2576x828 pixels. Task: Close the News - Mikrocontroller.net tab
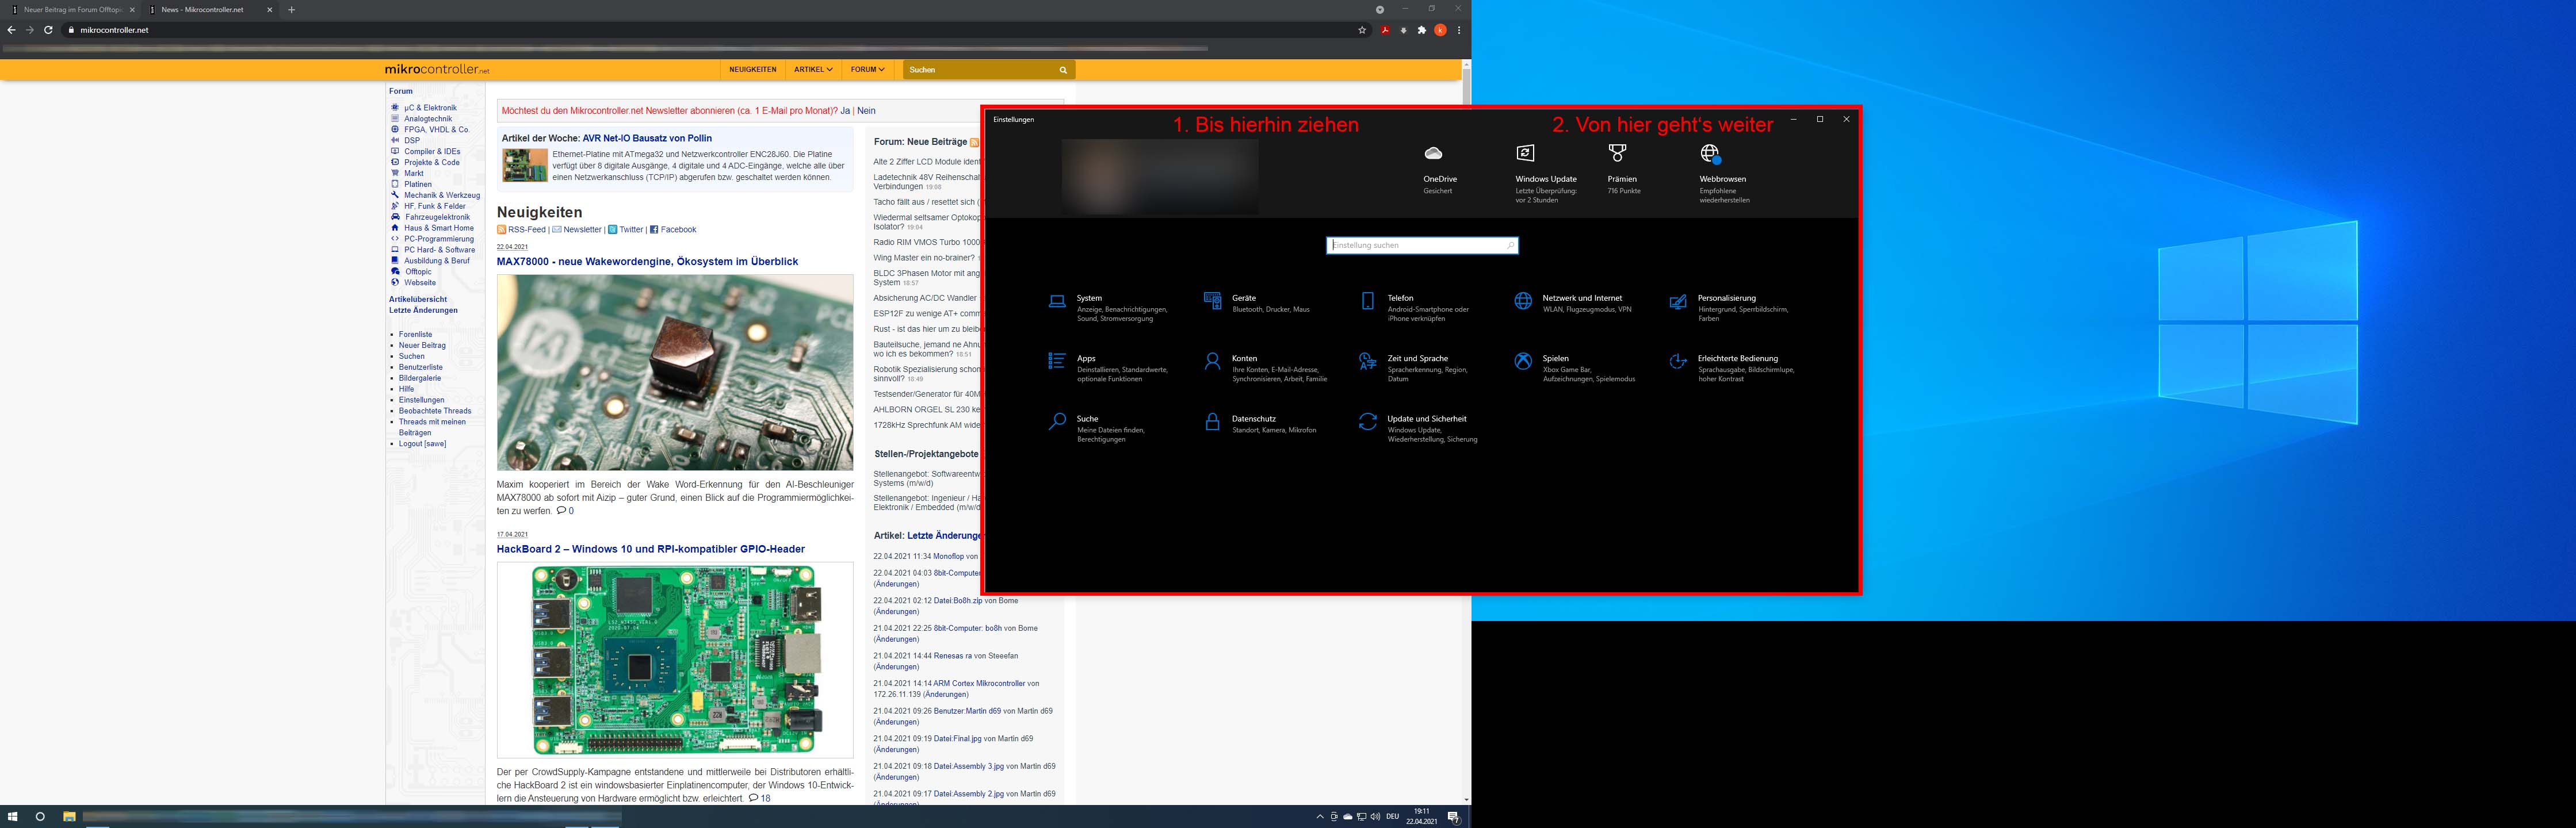pos(269,9)
